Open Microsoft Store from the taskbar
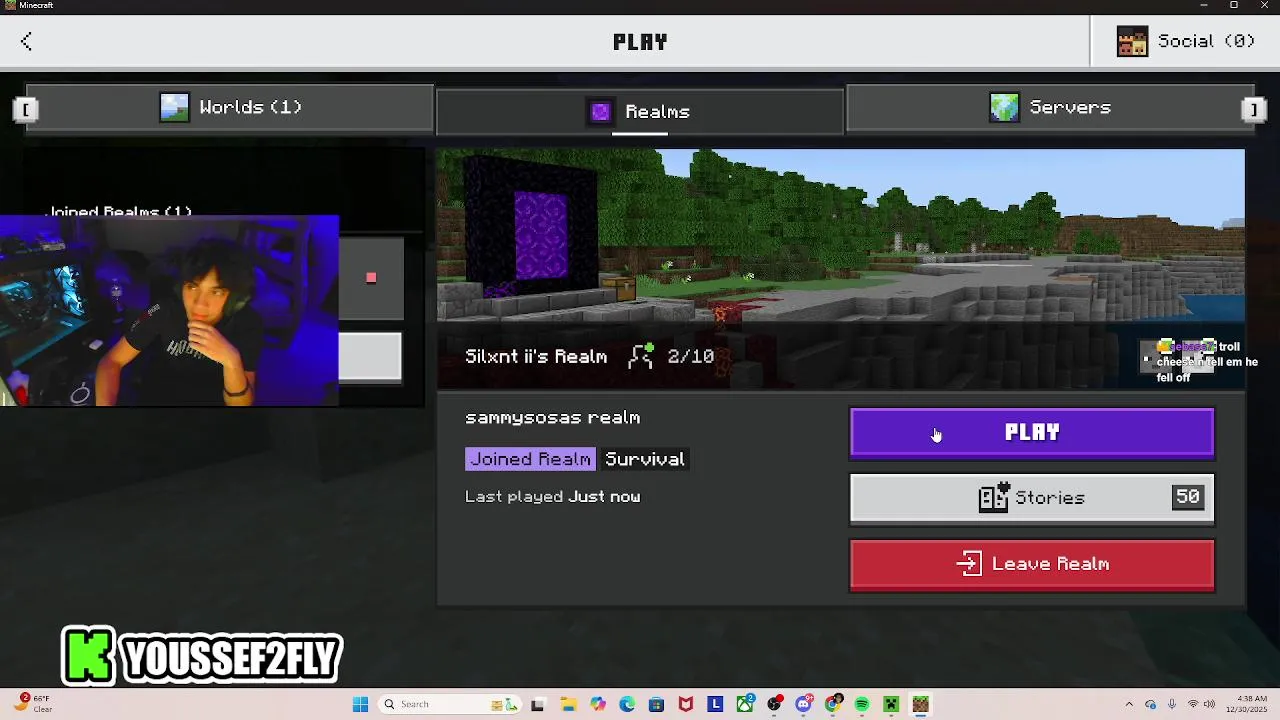1280x720 pixels. [x=656, y=704]
